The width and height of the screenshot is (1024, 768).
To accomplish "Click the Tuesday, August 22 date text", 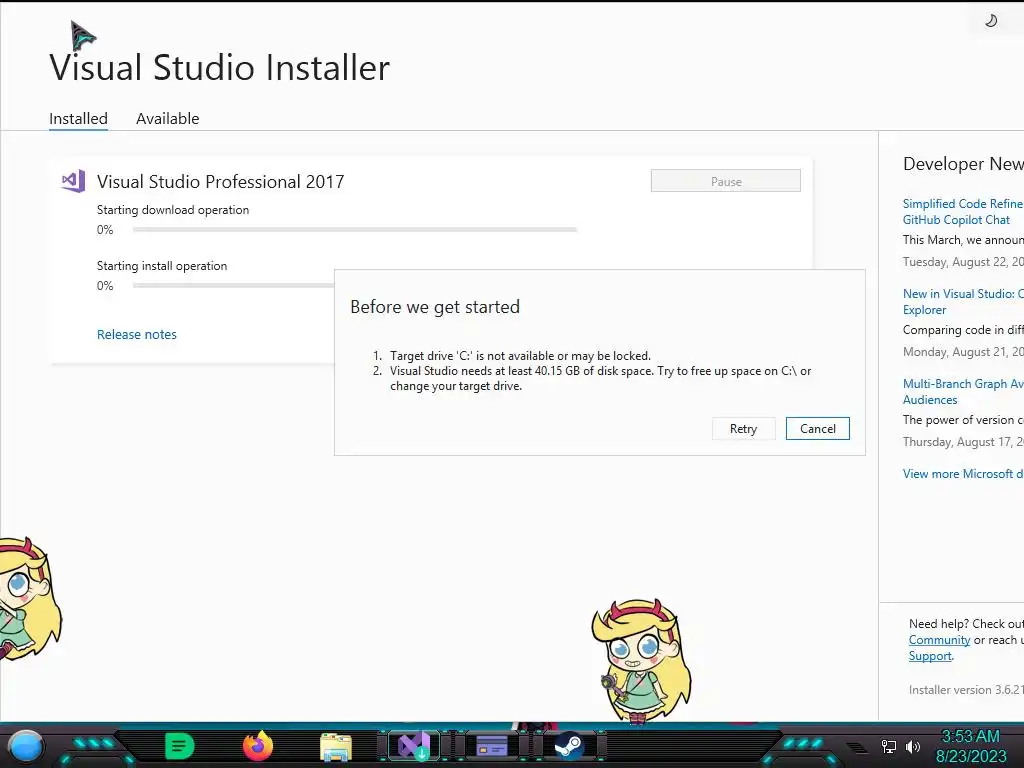I will coord(963,262).
